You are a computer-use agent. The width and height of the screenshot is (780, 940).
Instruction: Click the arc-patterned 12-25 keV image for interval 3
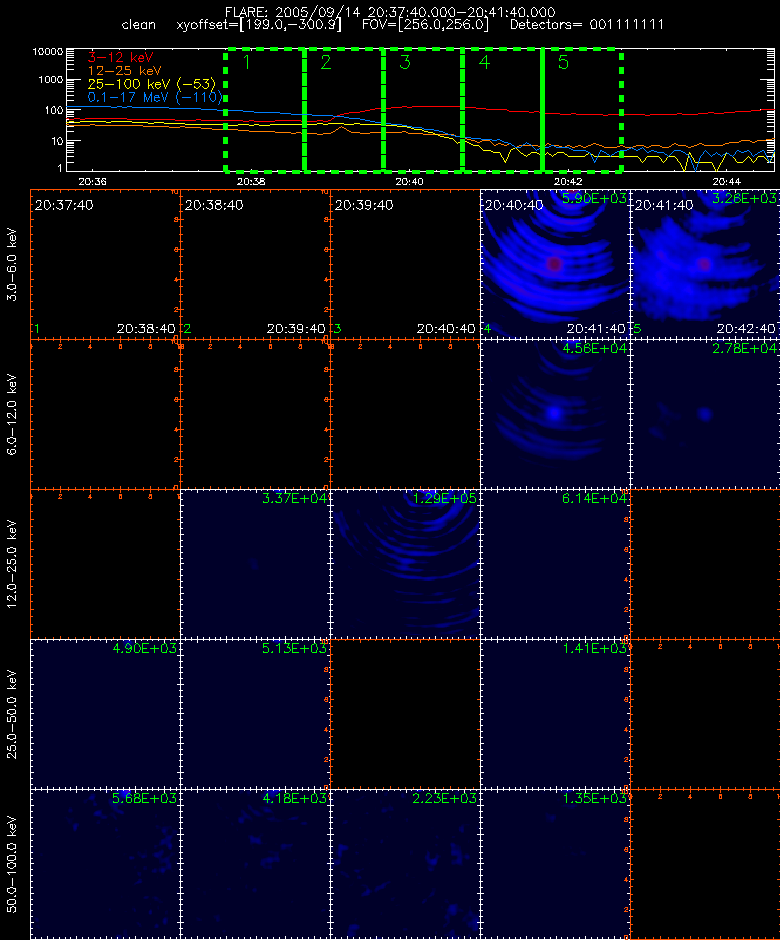point(405,564)
